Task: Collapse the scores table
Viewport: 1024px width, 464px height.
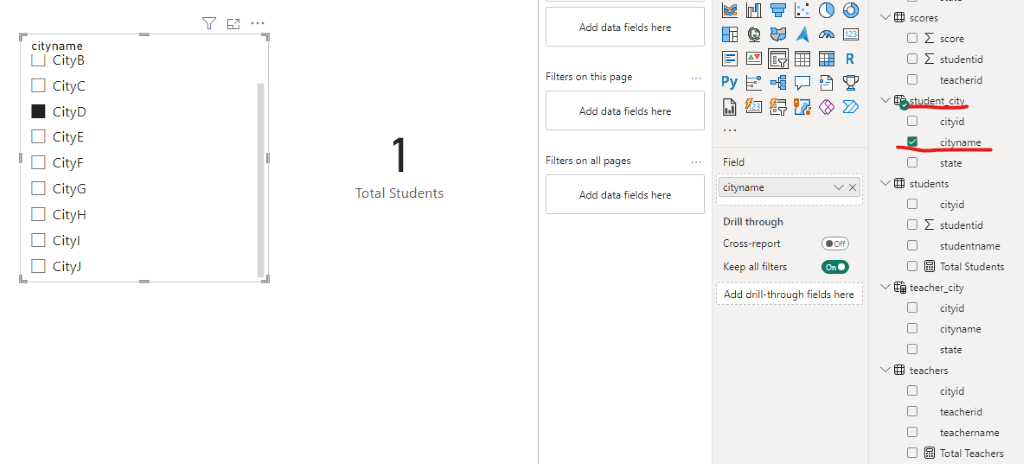Action: coord(885,18)
